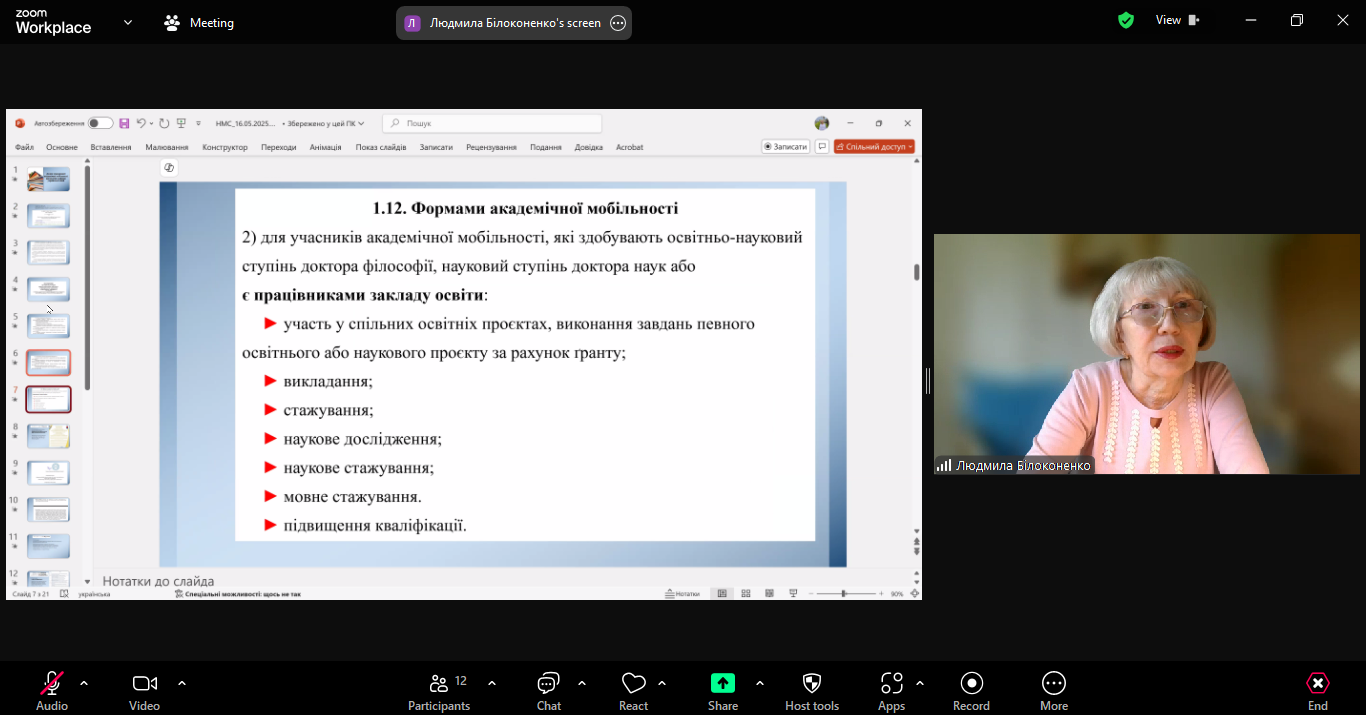End the meeting
Screen dimensions: 1366x715
pyautogui.click(x=1317, y=689)
